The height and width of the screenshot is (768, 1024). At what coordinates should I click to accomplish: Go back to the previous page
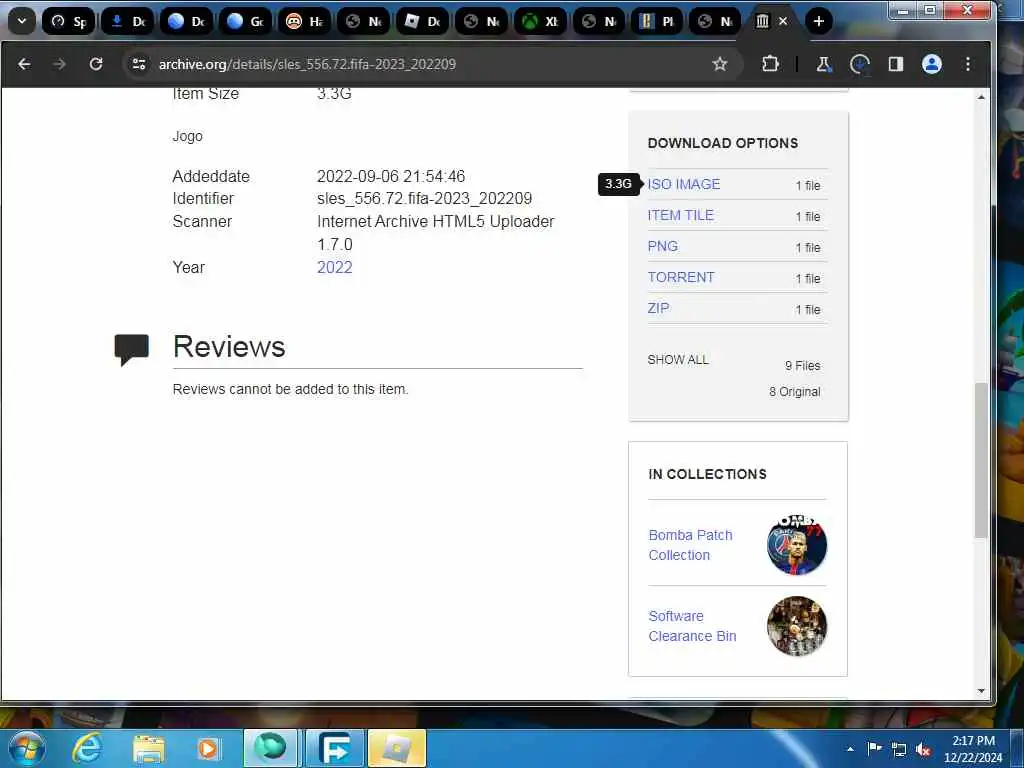(24, 64)
